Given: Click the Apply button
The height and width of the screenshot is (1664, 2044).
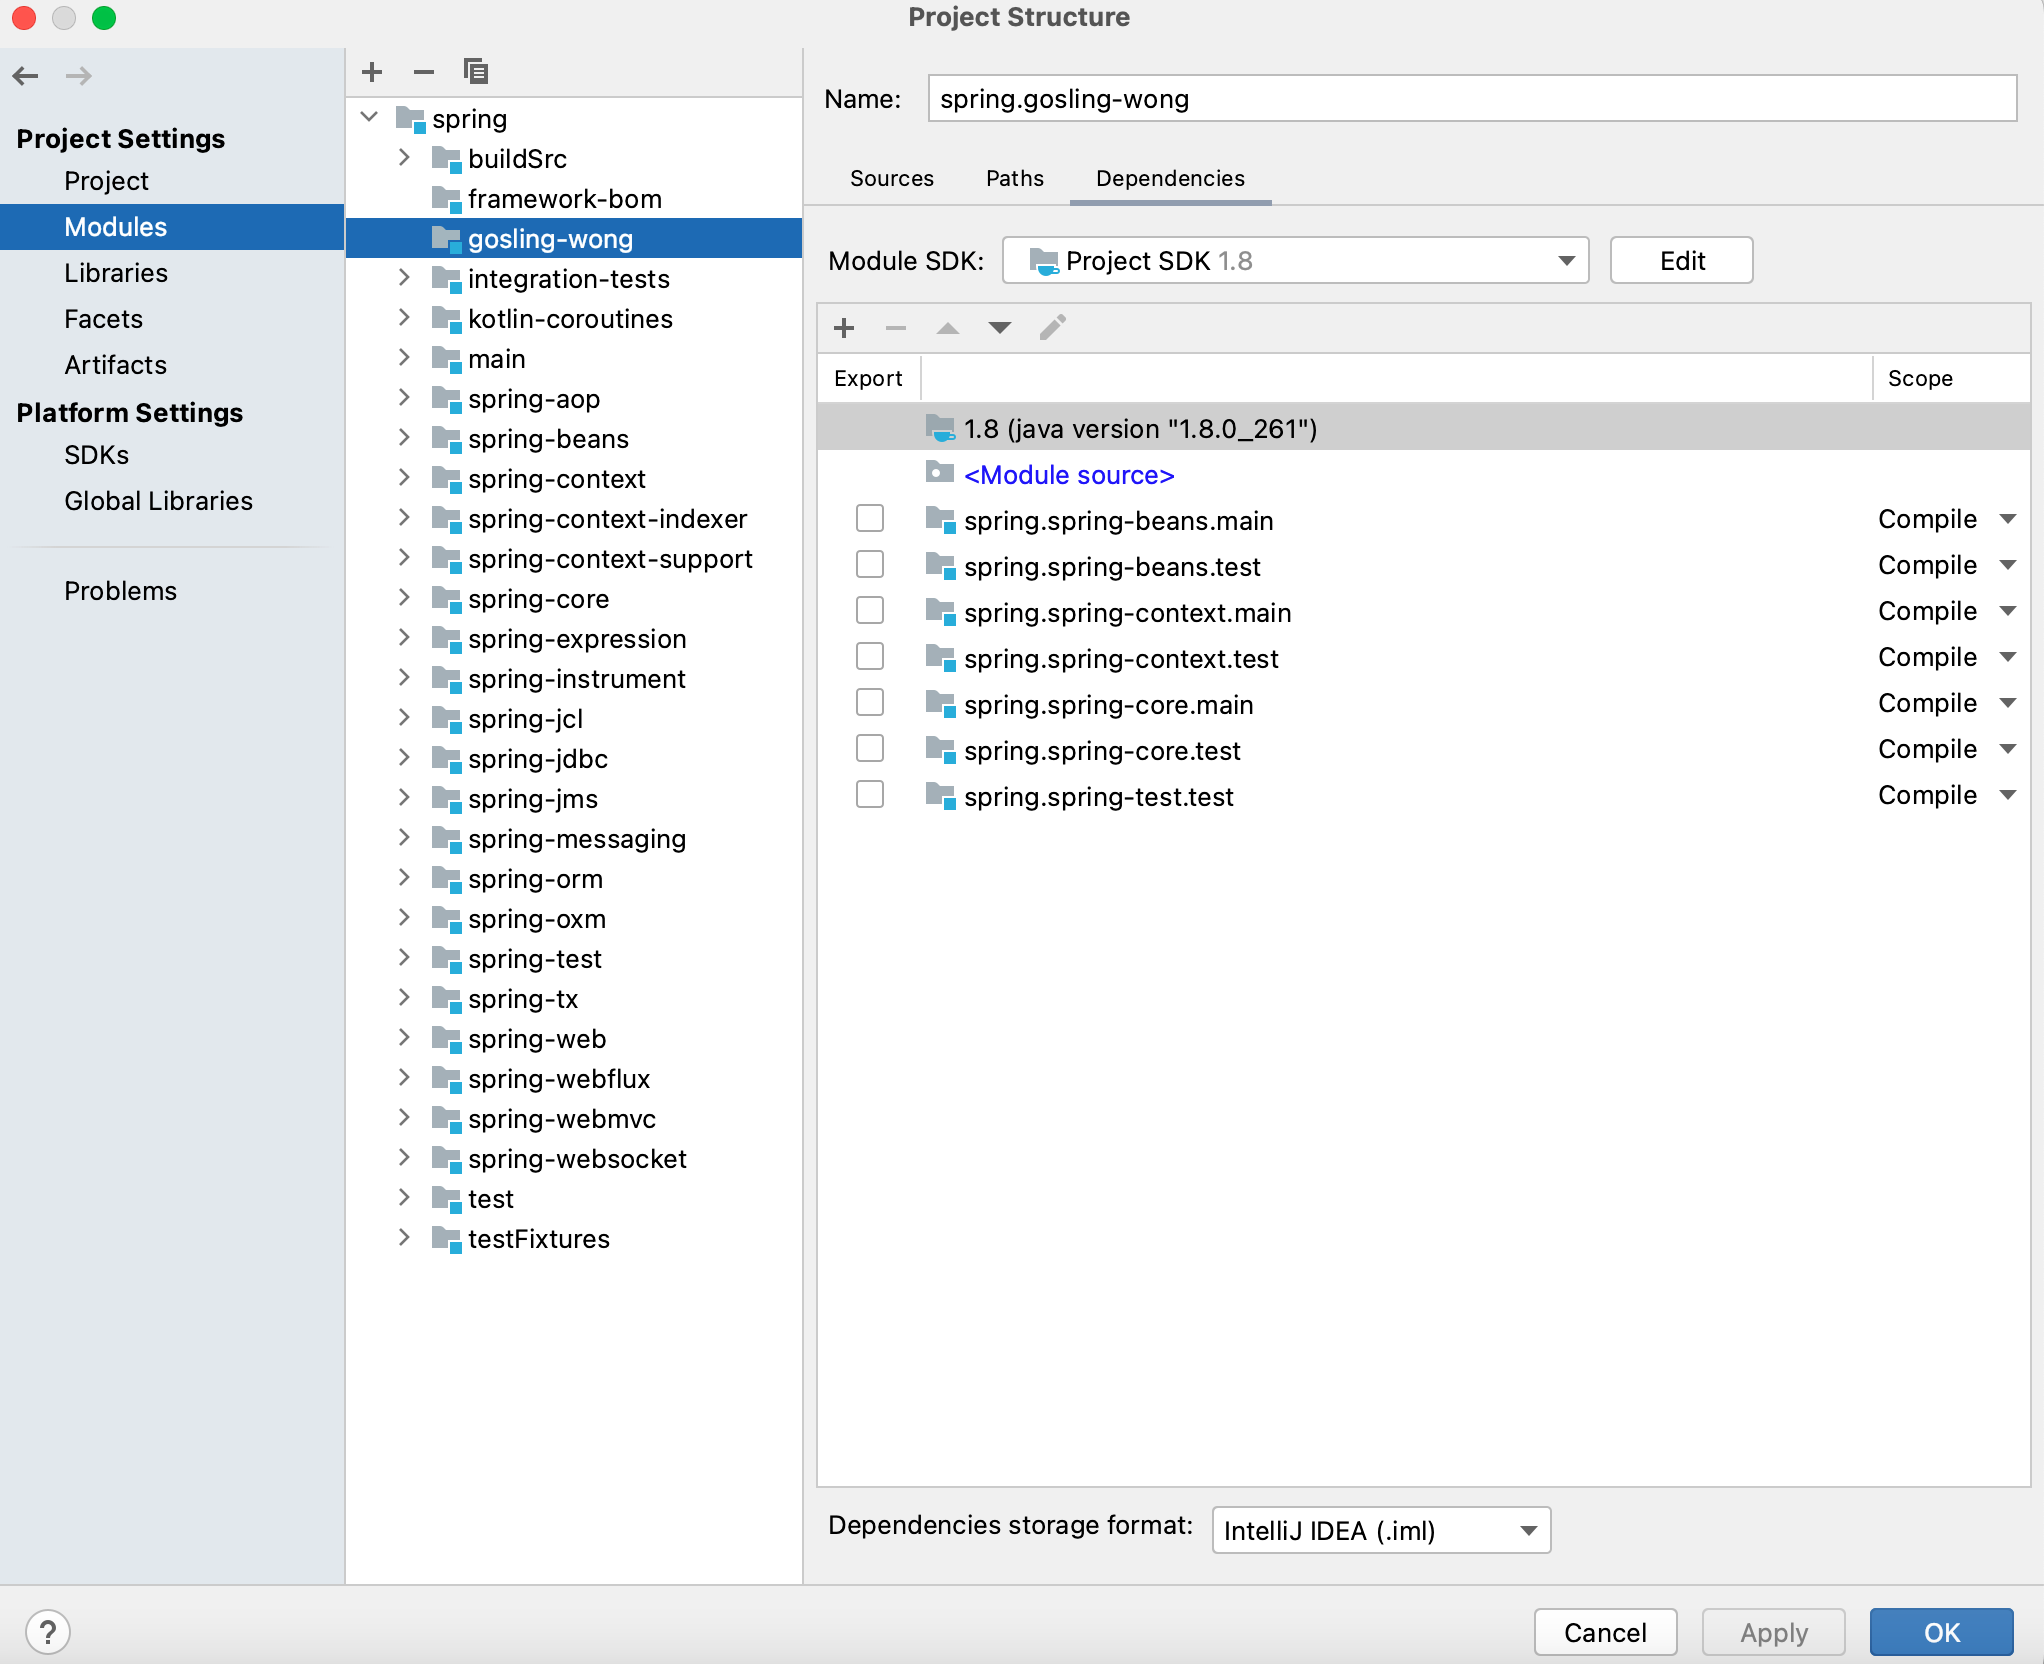Looking at the screenshot, I should point(1773,1632).
